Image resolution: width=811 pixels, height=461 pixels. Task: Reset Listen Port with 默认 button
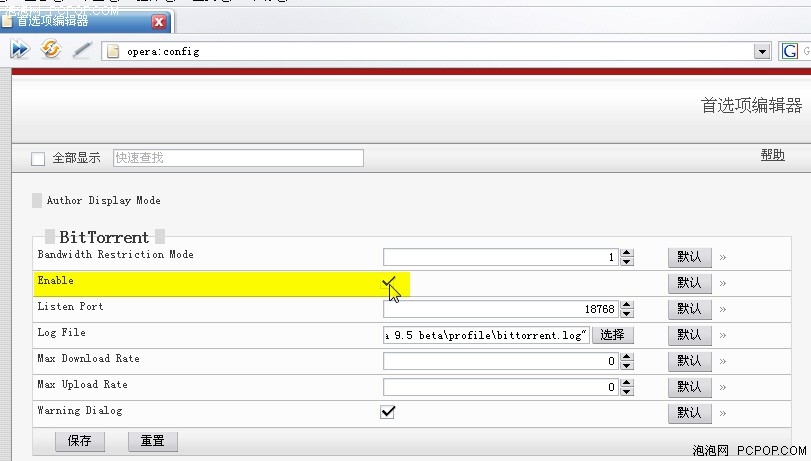(689, 309)
